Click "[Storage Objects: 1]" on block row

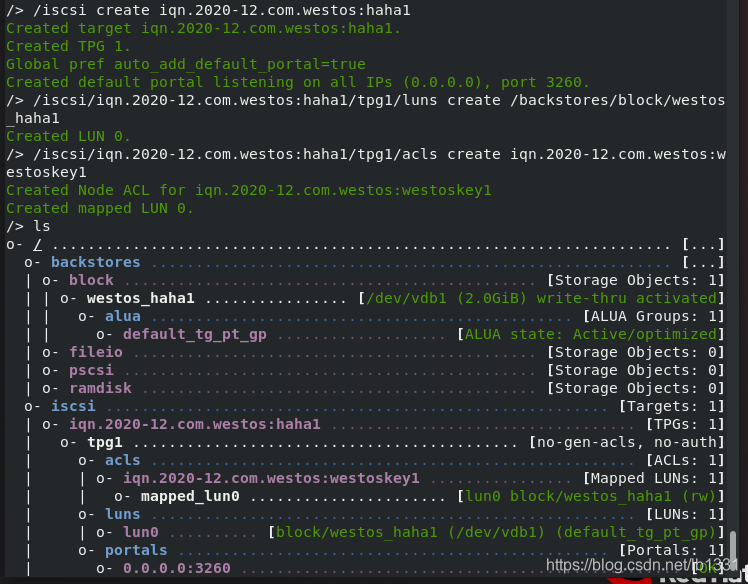coord(635,280)
